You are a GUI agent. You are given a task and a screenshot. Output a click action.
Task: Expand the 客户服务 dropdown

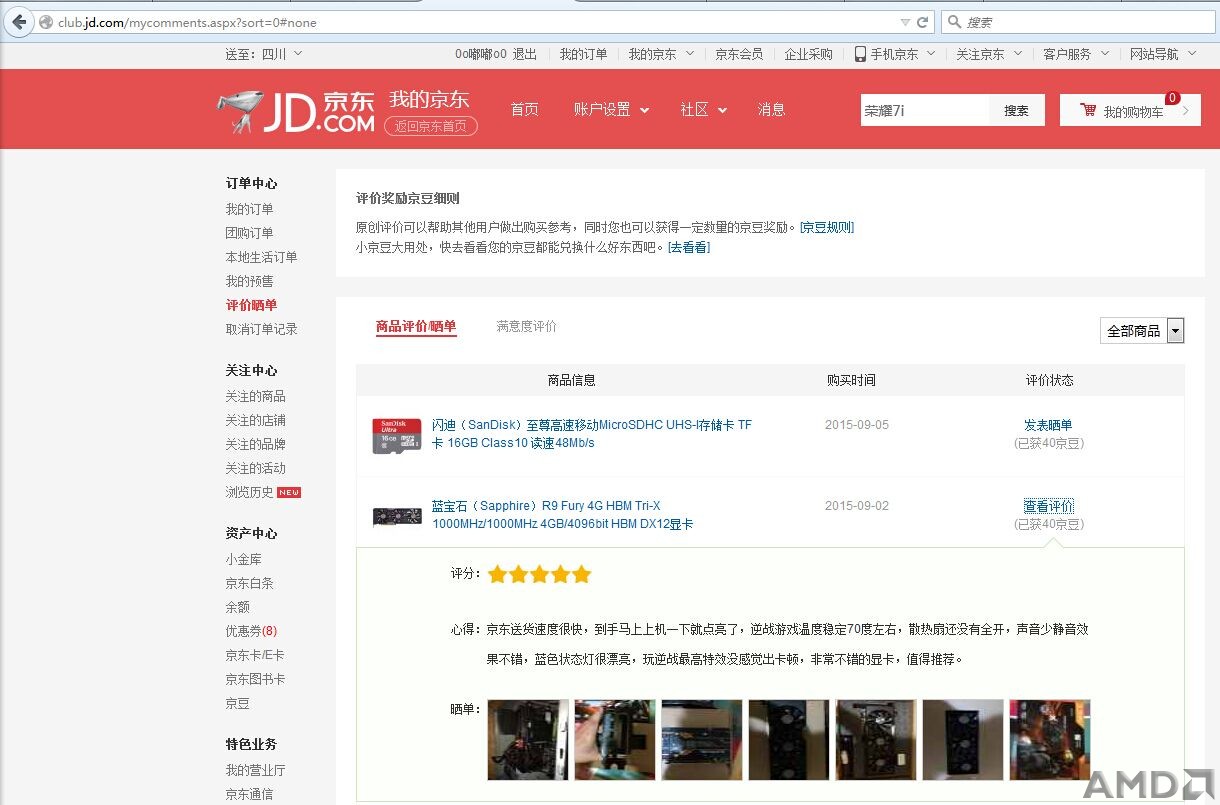pos(1076,54)
